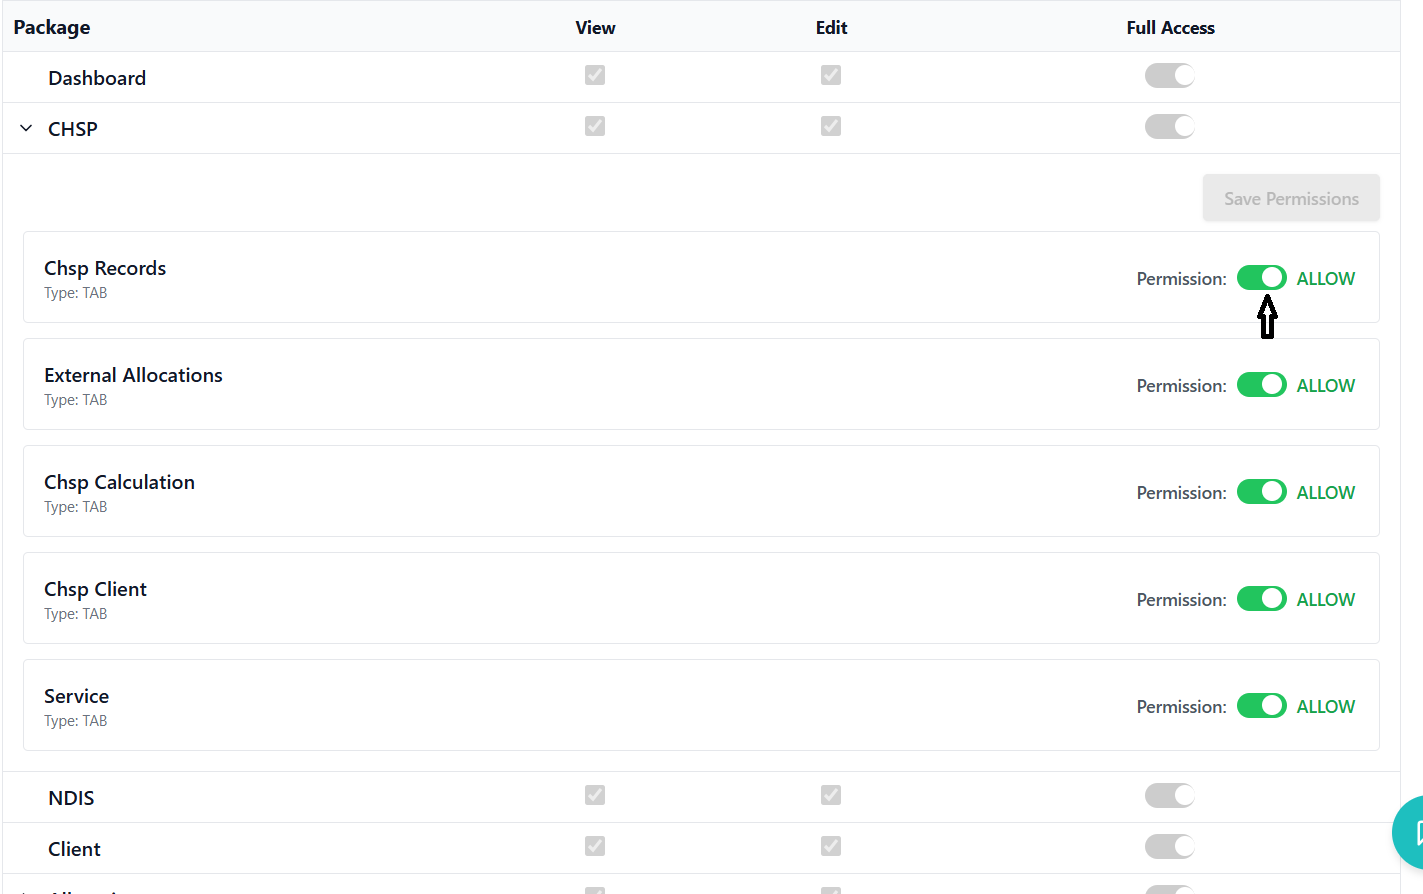Check the NDIS View checkbox

pos(595,795)
